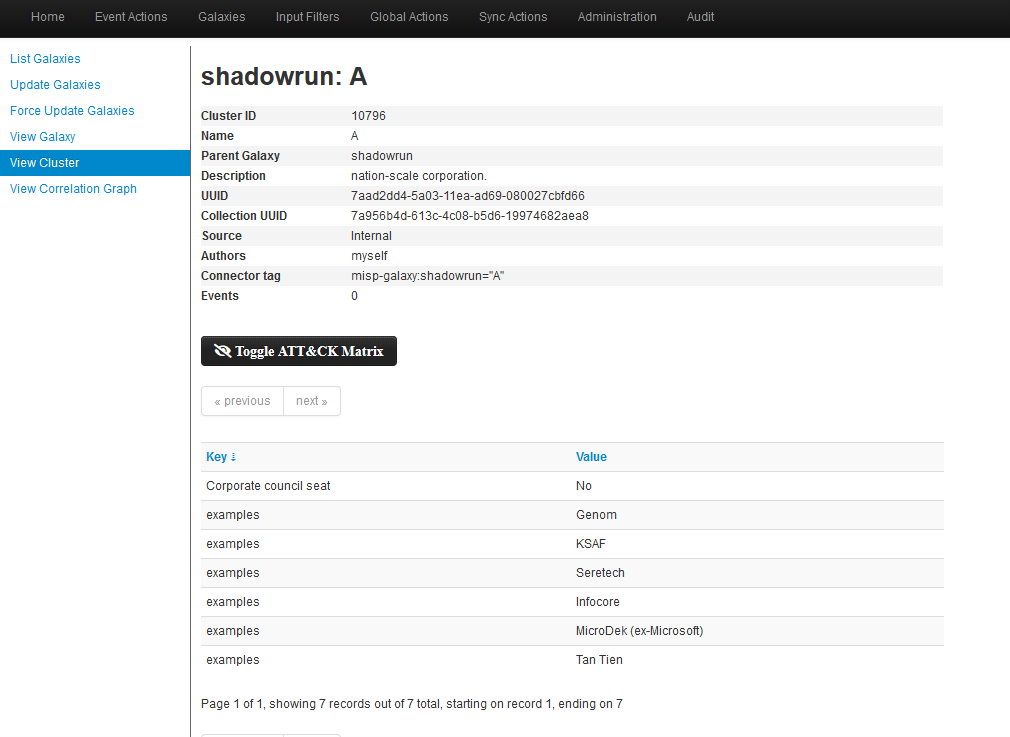Open the Home menu
Image resolution: width=1010 pixels, height=737 pixels.
(x=48, y=17)
